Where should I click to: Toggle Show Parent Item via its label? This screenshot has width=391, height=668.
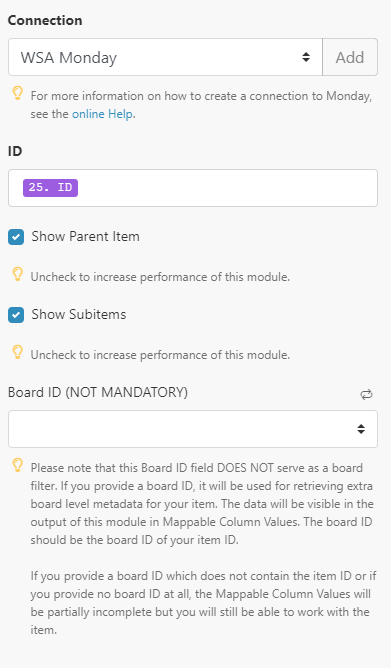pyautogui.click(x=85, y=236)
